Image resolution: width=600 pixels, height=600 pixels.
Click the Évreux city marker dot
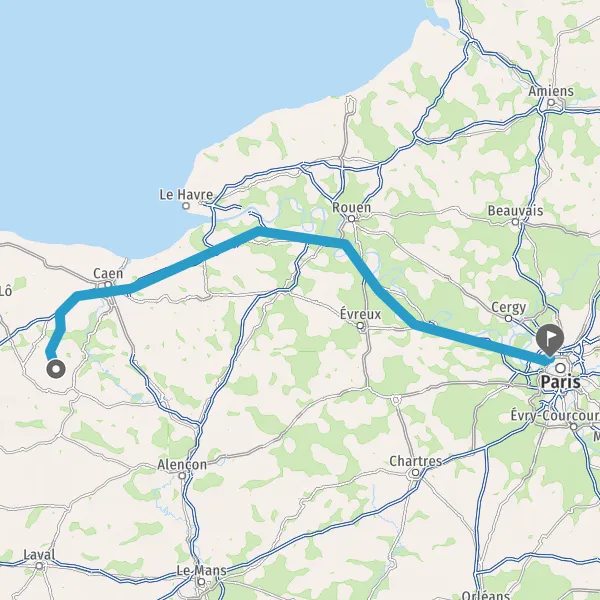tap(360, 326)
